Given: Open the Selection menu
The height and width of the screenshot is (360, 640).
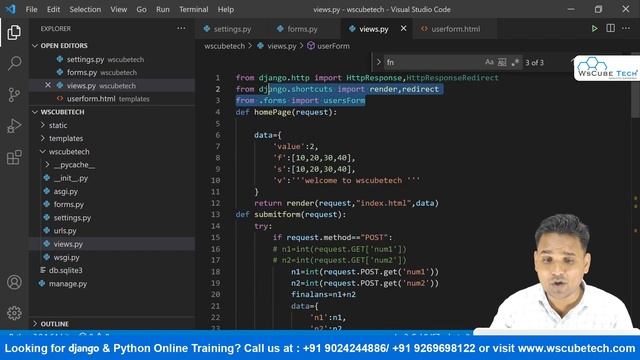Looking at the screenshot, I should tap(85, 9).
